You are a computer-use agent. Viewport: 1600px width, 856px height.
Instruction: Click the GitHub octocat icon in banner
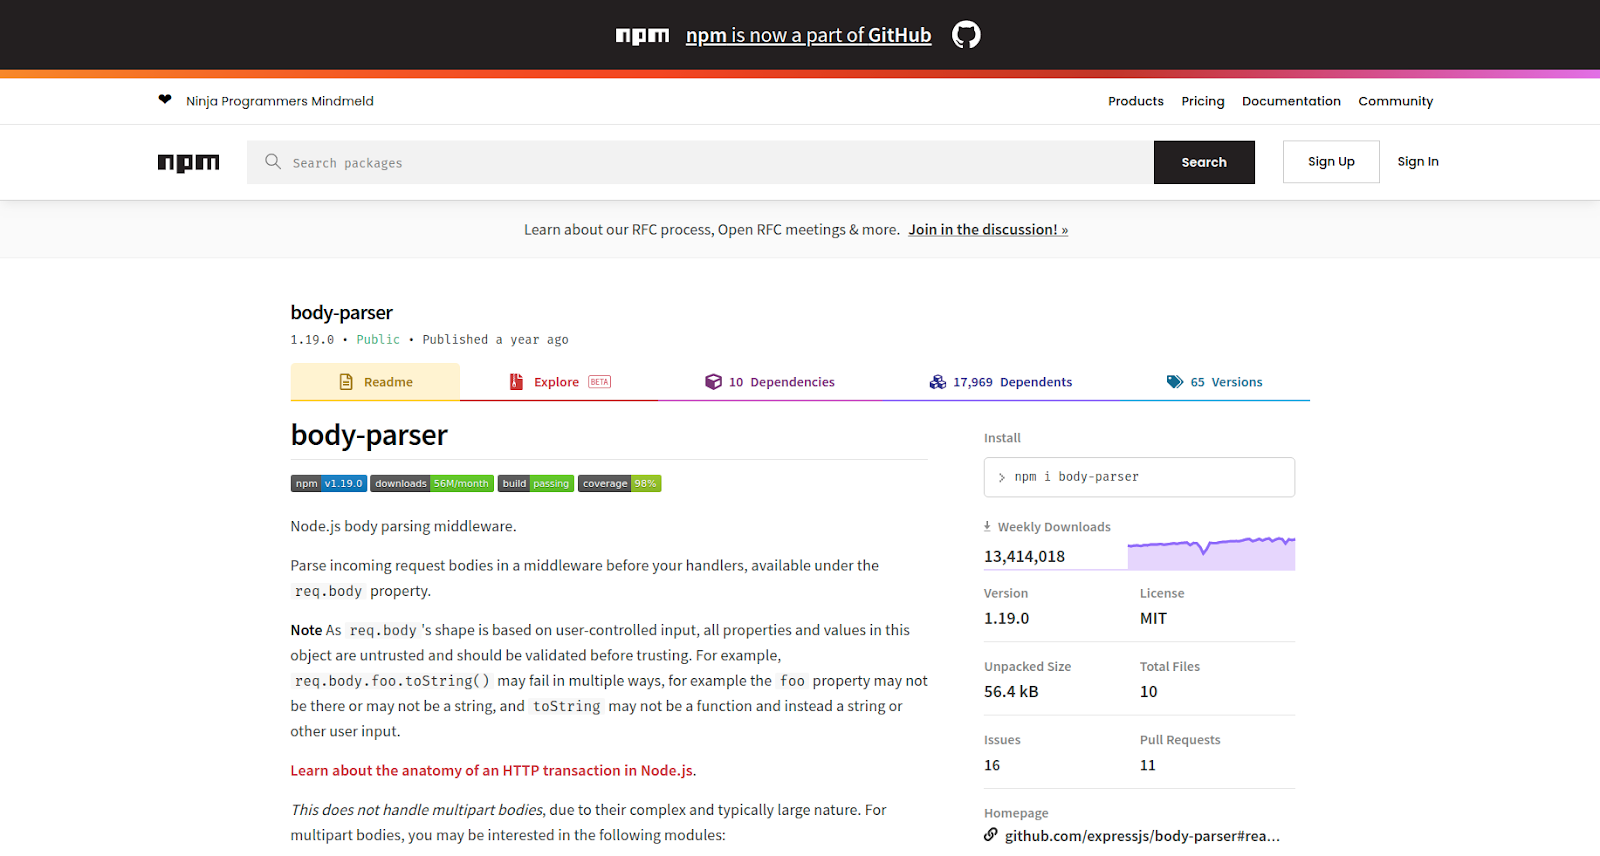tap(966, 35)
